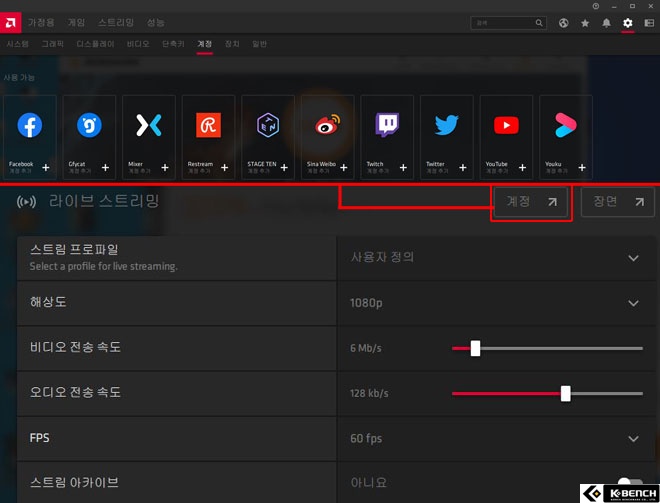Add Mixer account with plus button
Screen dimensions: 660x503
pos(165,168)
